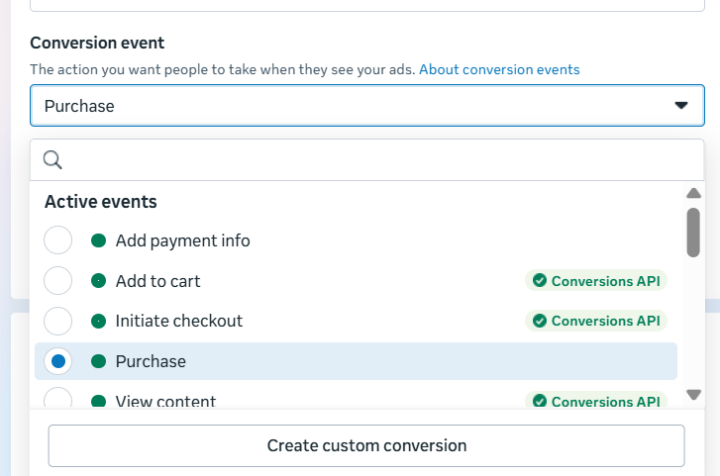Click the Add to cart label
The height and width of the screenshot is (476, 720).
158,281
